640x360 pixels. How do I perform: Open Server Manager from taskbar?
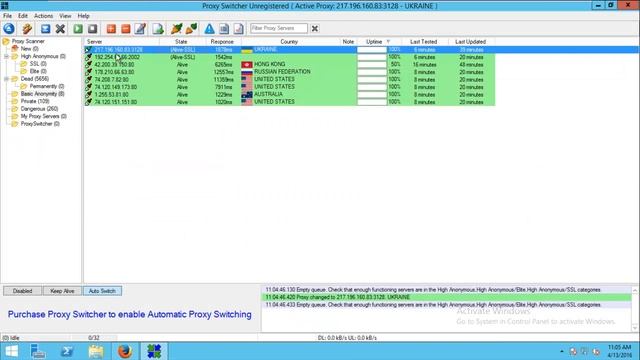click(x=38, y=351)
